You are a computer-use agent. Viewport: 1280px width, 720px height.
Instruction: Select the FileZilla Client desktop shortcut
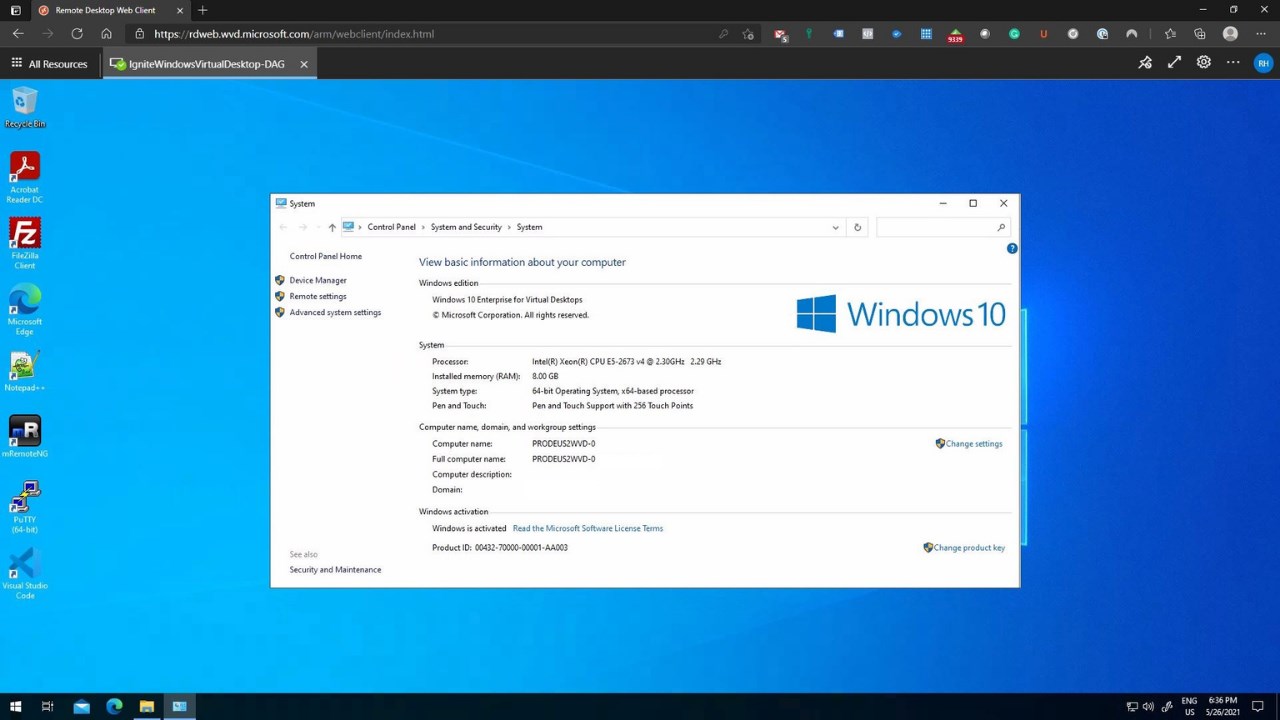[25, 243]
